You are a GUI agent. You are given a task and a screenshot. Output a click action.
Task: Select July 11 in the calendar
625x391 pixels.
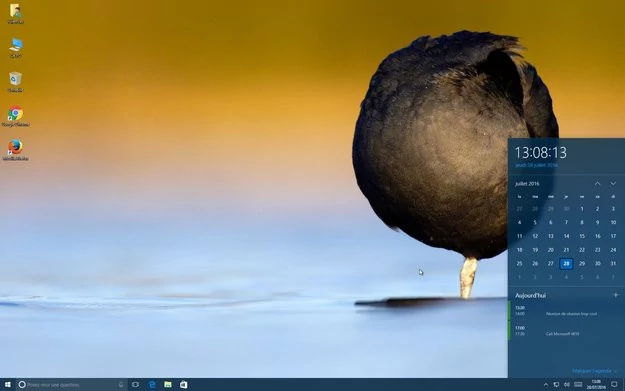pos(519,236)
